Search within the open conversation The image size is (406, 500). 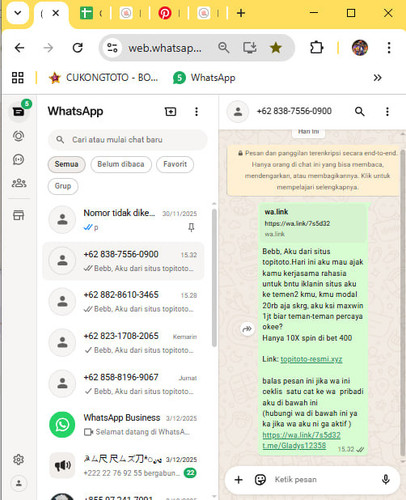point(359,112)
